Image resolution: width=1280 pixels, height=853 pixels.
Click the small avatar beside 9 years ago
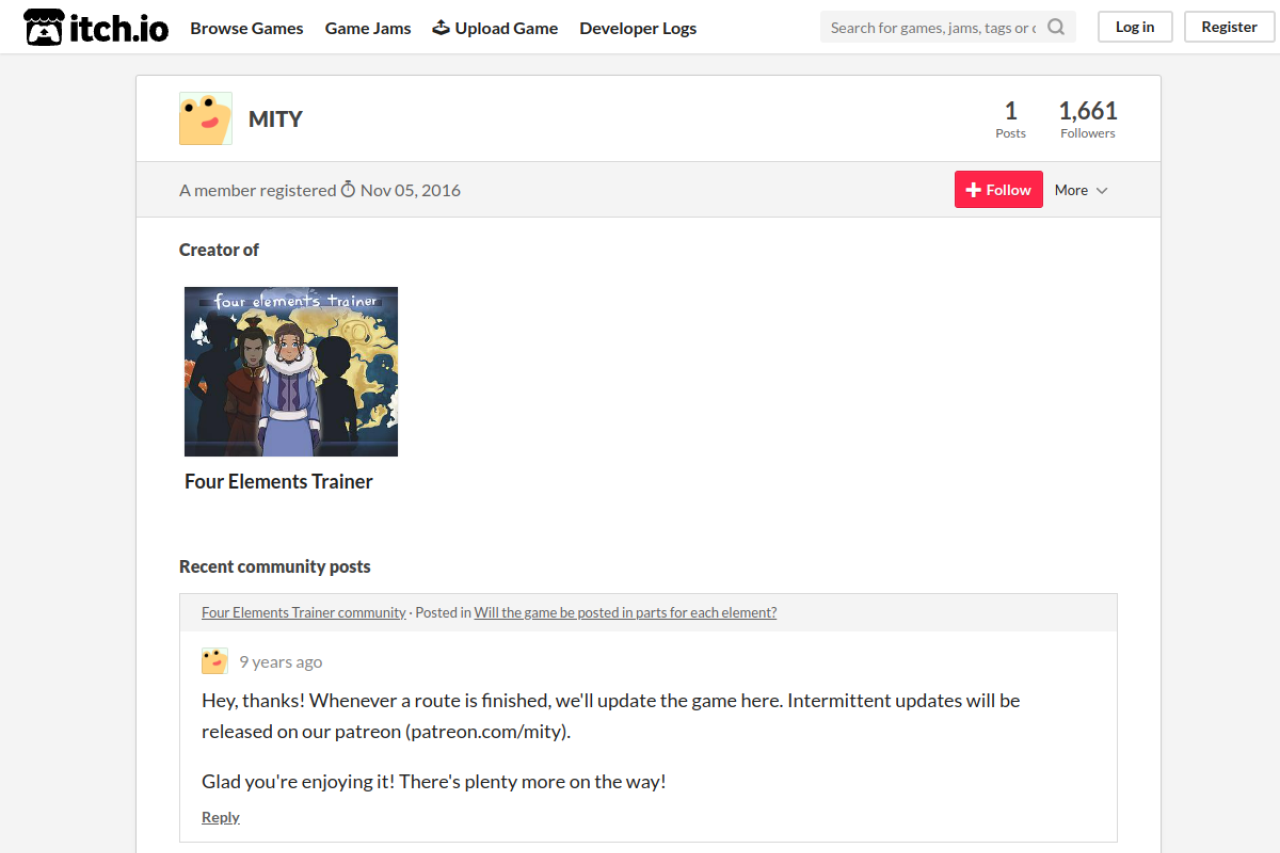[x=215, y=661]
